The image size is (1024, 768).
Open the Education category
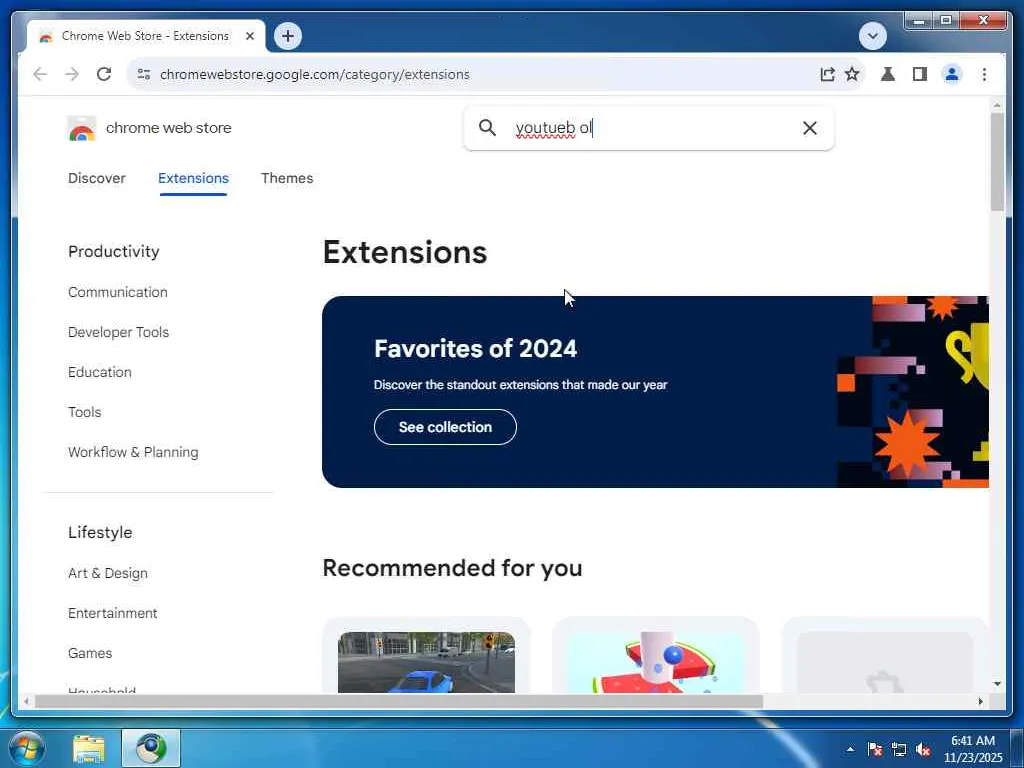pos(100,372)
